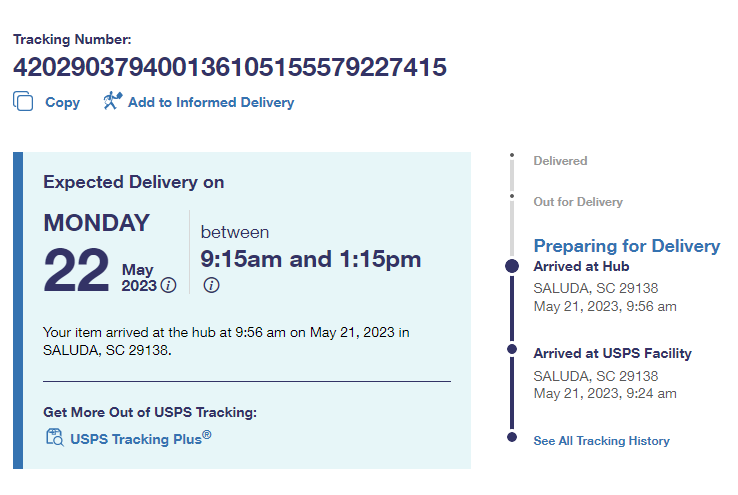Image resolution: width=738 pixels, height=495 pixels.
Task: Click the Arrived at Hub event title
Action: (x=581, y=267)
